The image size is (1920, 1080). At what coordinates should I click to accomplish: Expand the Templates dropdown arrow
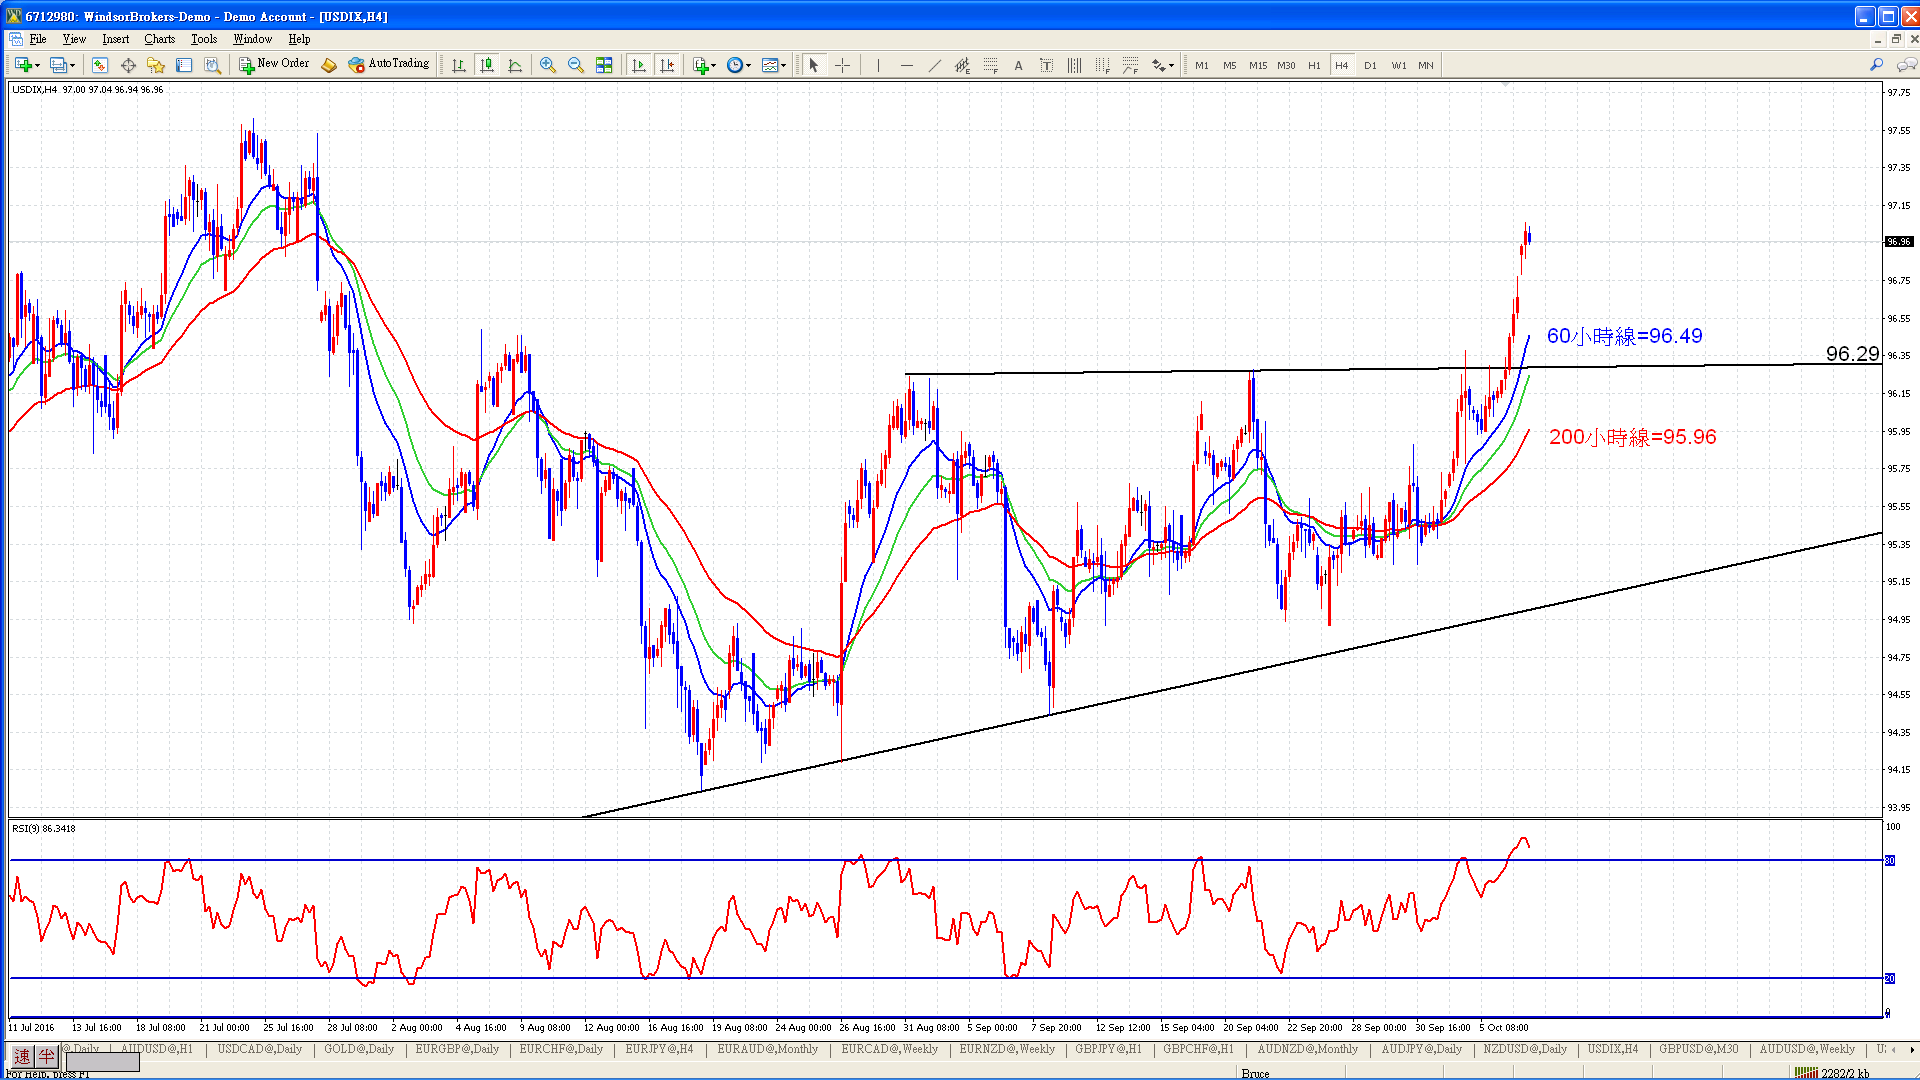click(x=784, y=66)
